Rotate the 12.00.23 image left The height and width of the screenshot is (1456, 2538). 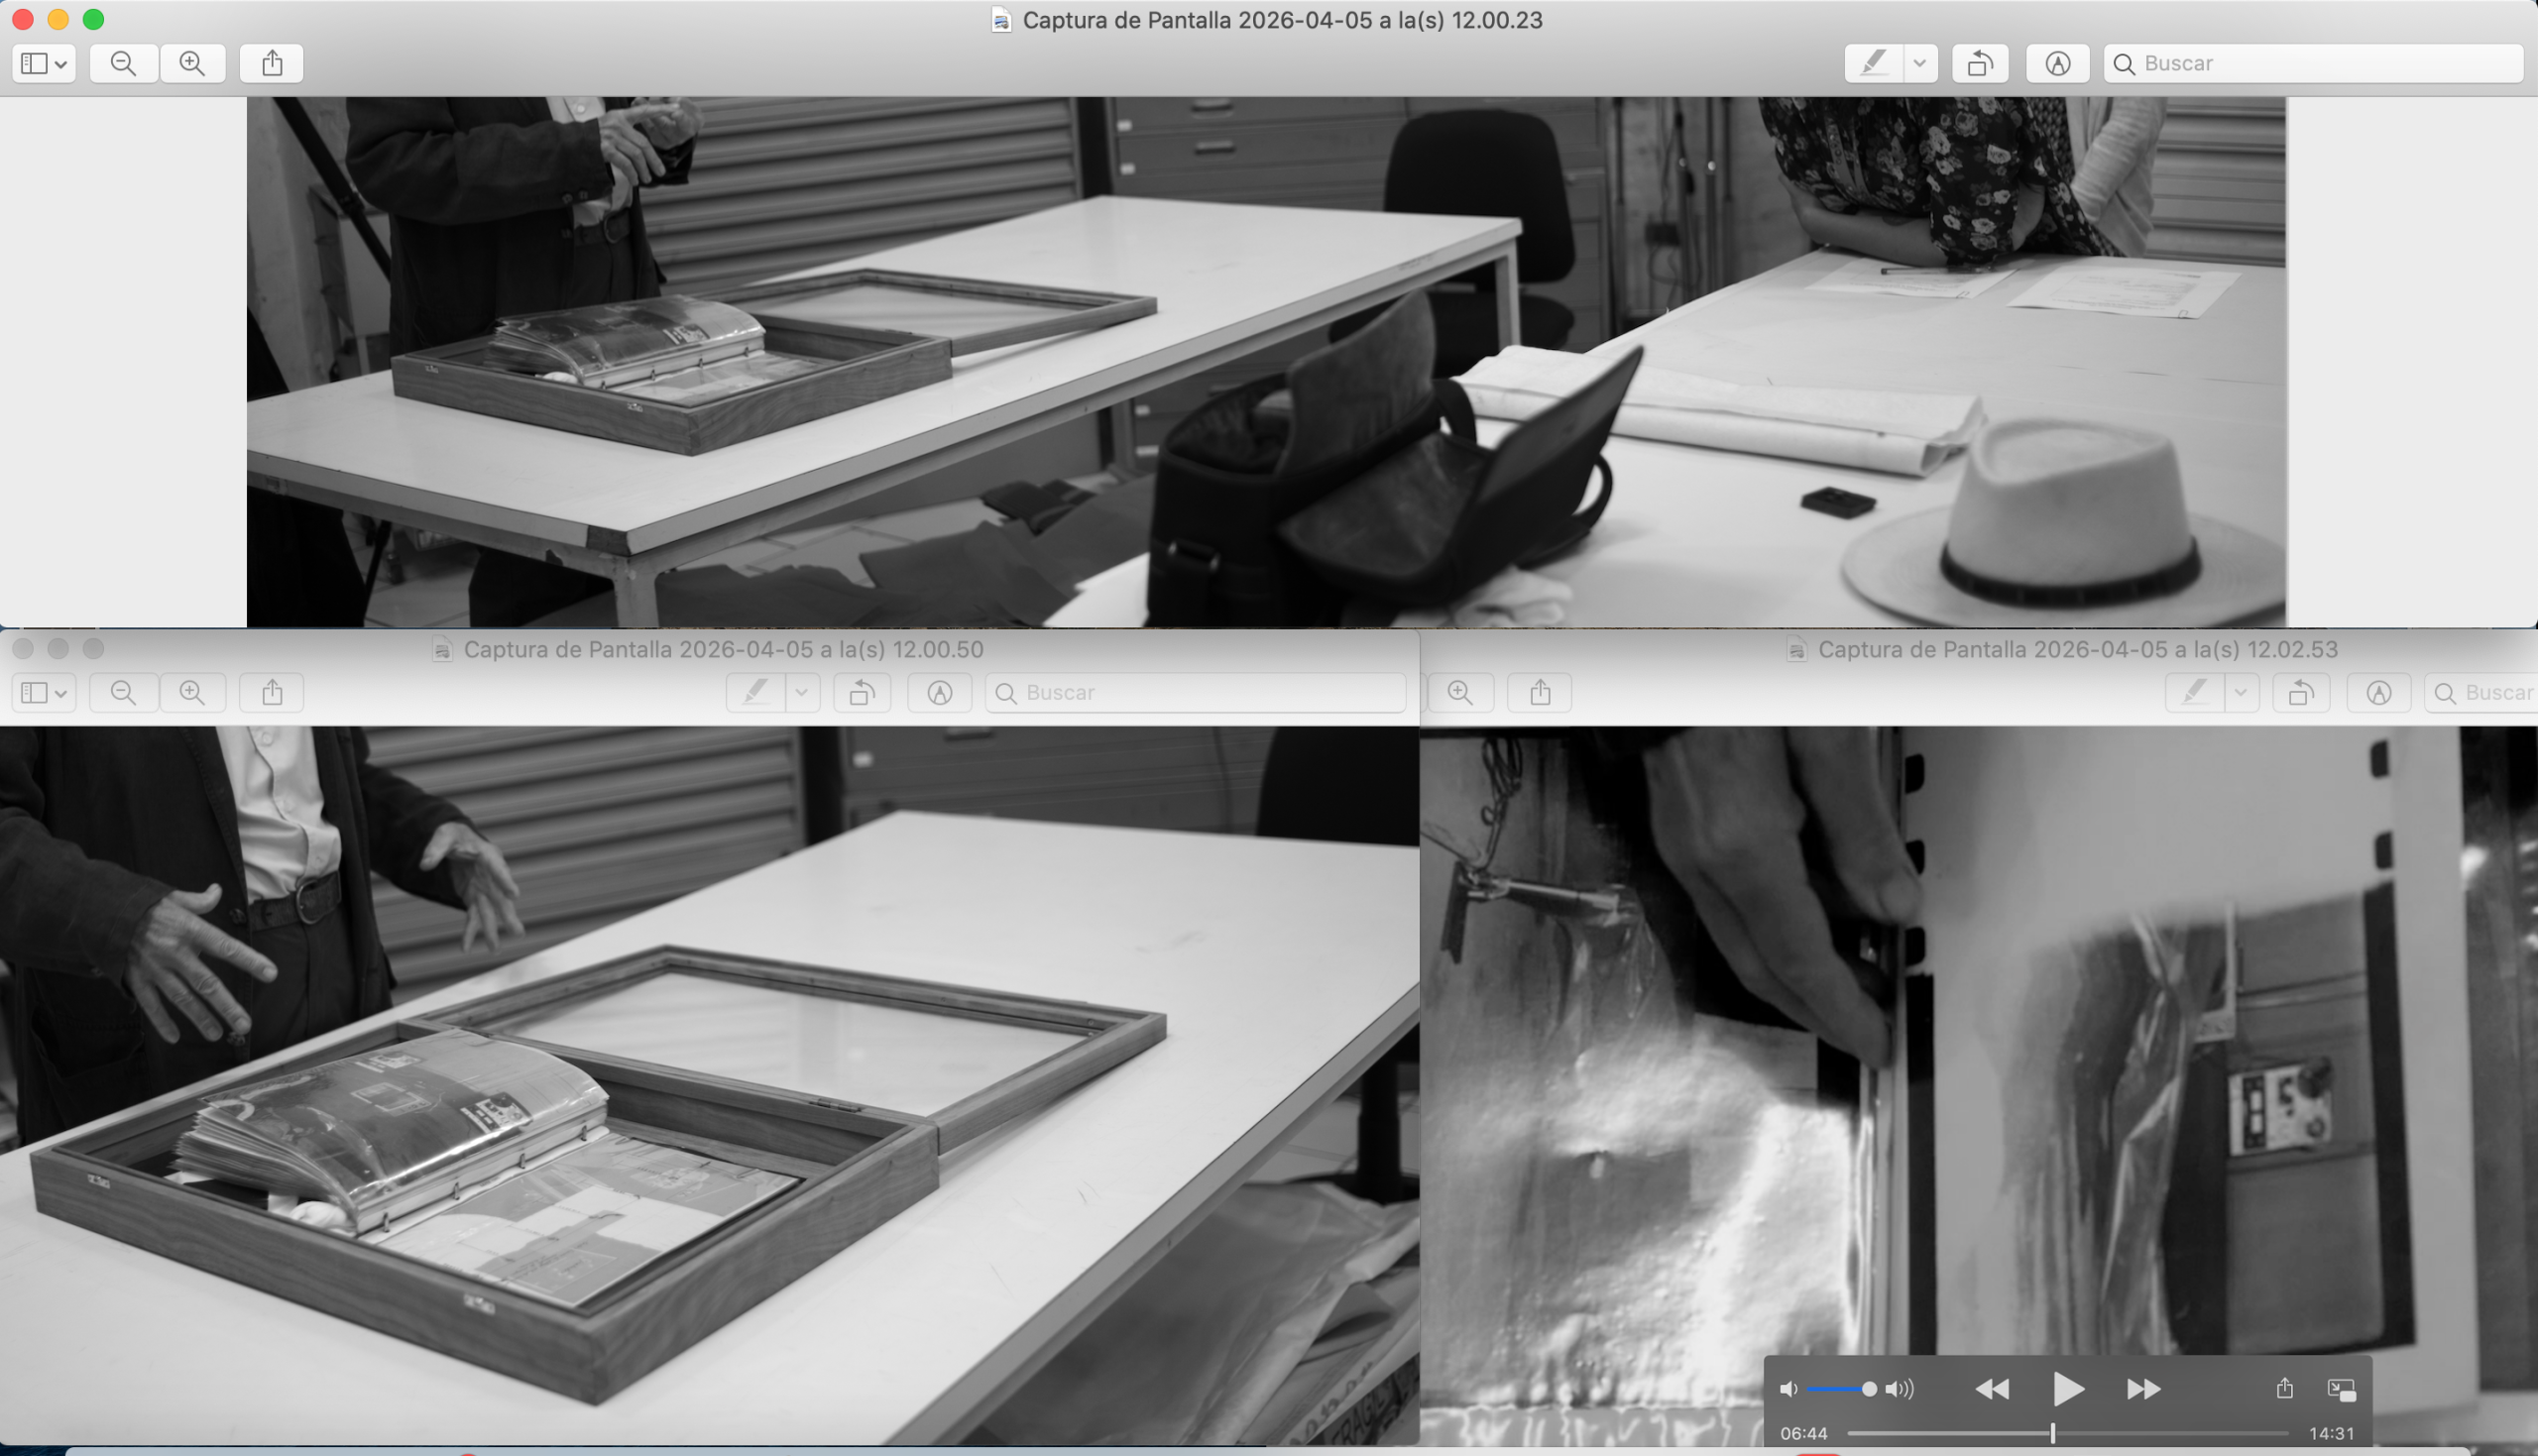1979,63
